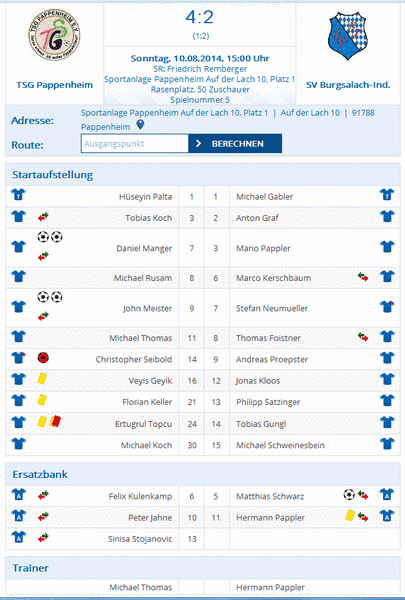Click the SV Burgsalach-Ind. shield crest

(x=348, y=36)
